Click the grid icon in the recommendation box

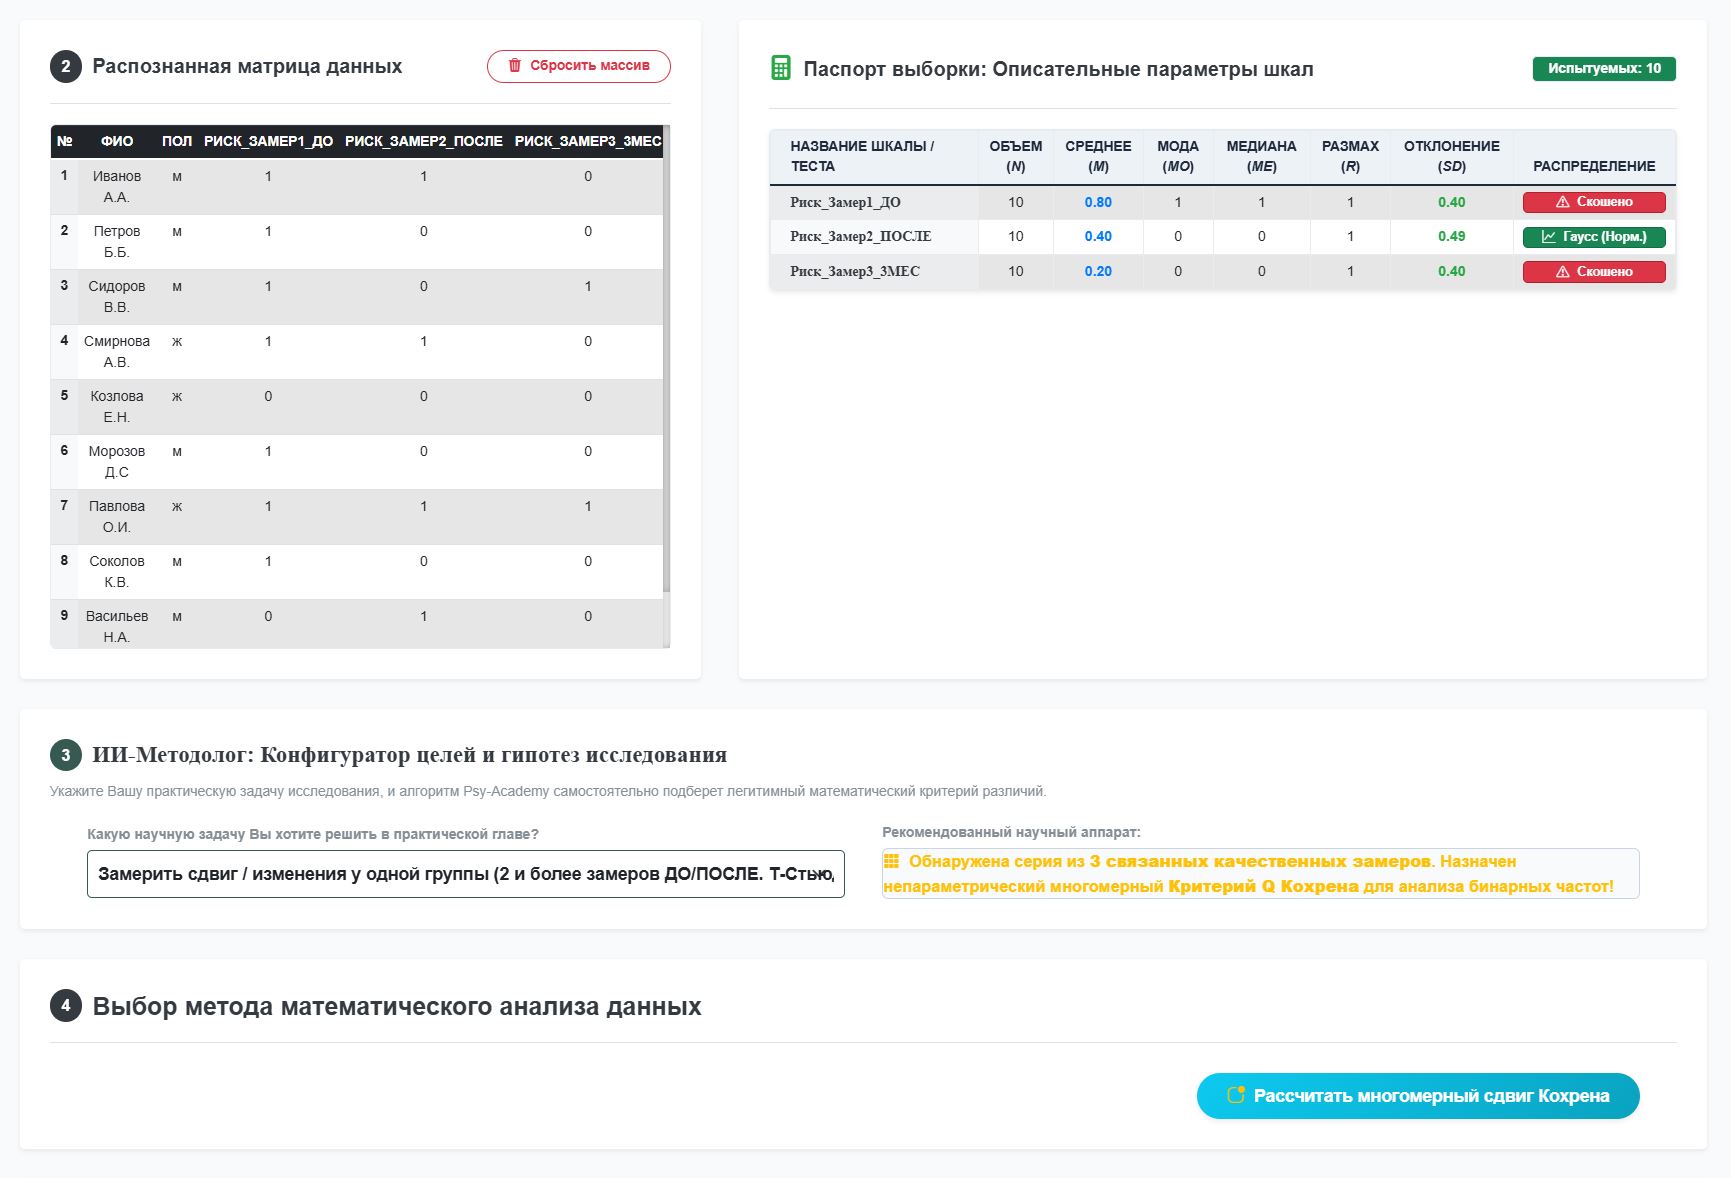pos(892,861)
